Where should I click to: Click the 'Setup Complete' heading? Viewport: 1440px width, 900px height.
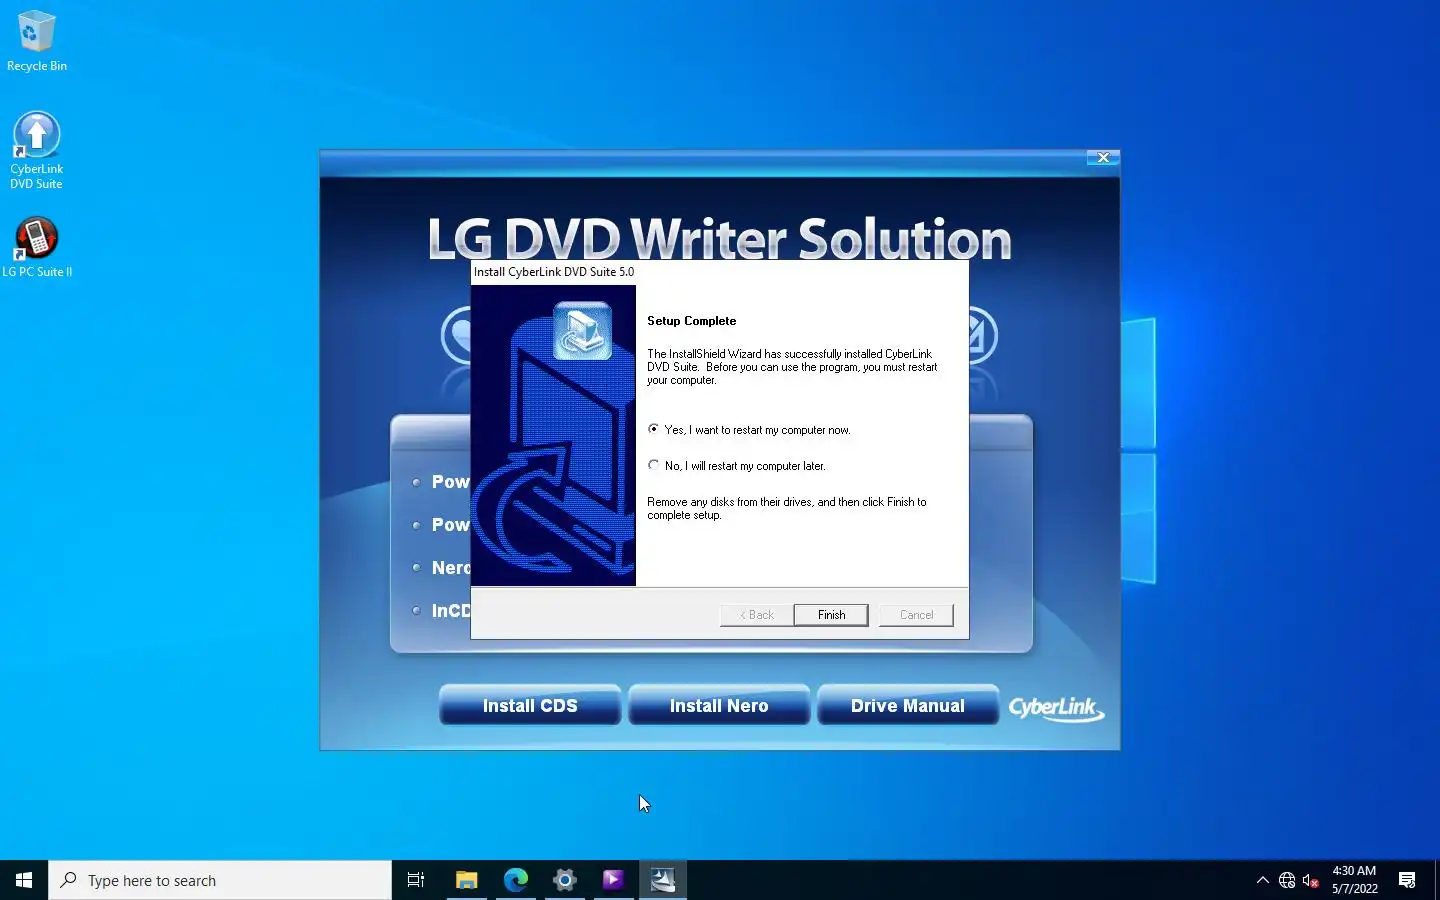691,321
